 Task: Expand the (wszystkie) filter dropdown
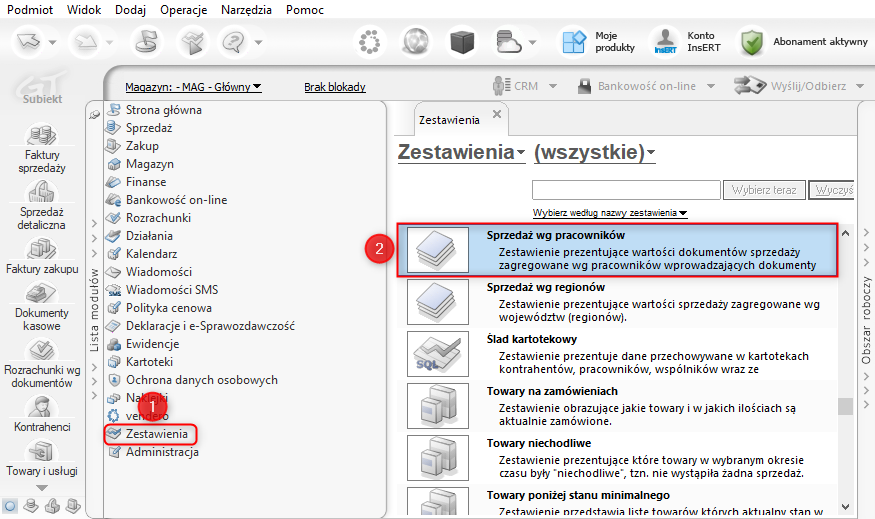[594, 152]
